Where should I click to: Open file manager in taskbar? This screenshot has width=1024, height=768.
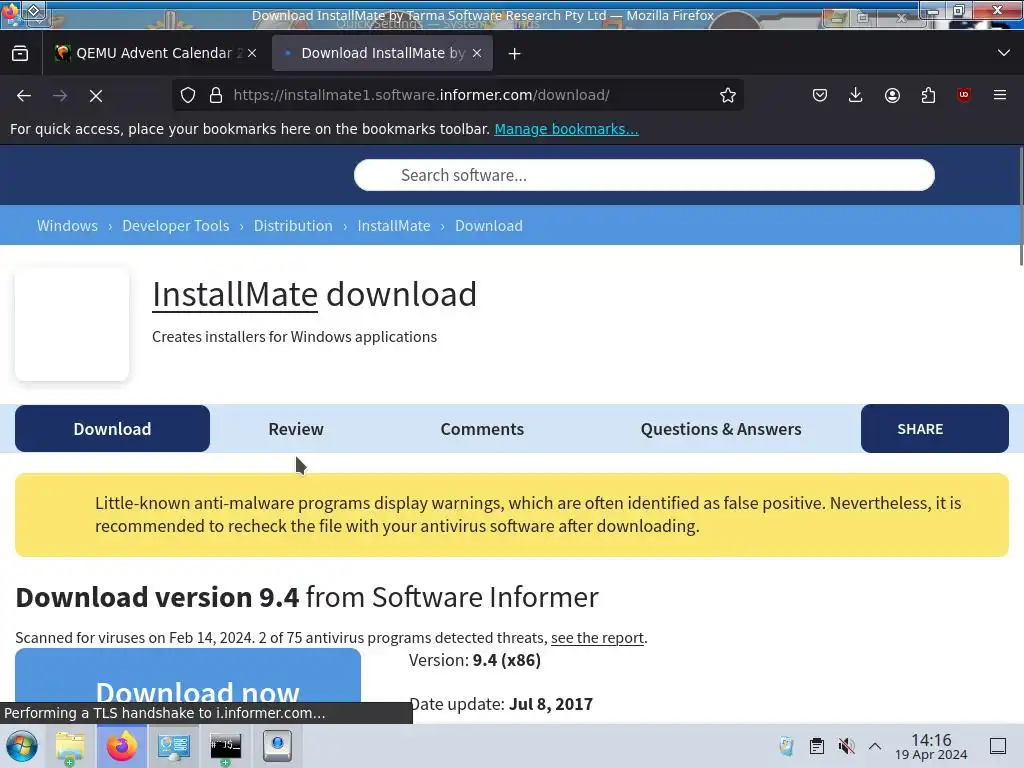coord(70,746)
